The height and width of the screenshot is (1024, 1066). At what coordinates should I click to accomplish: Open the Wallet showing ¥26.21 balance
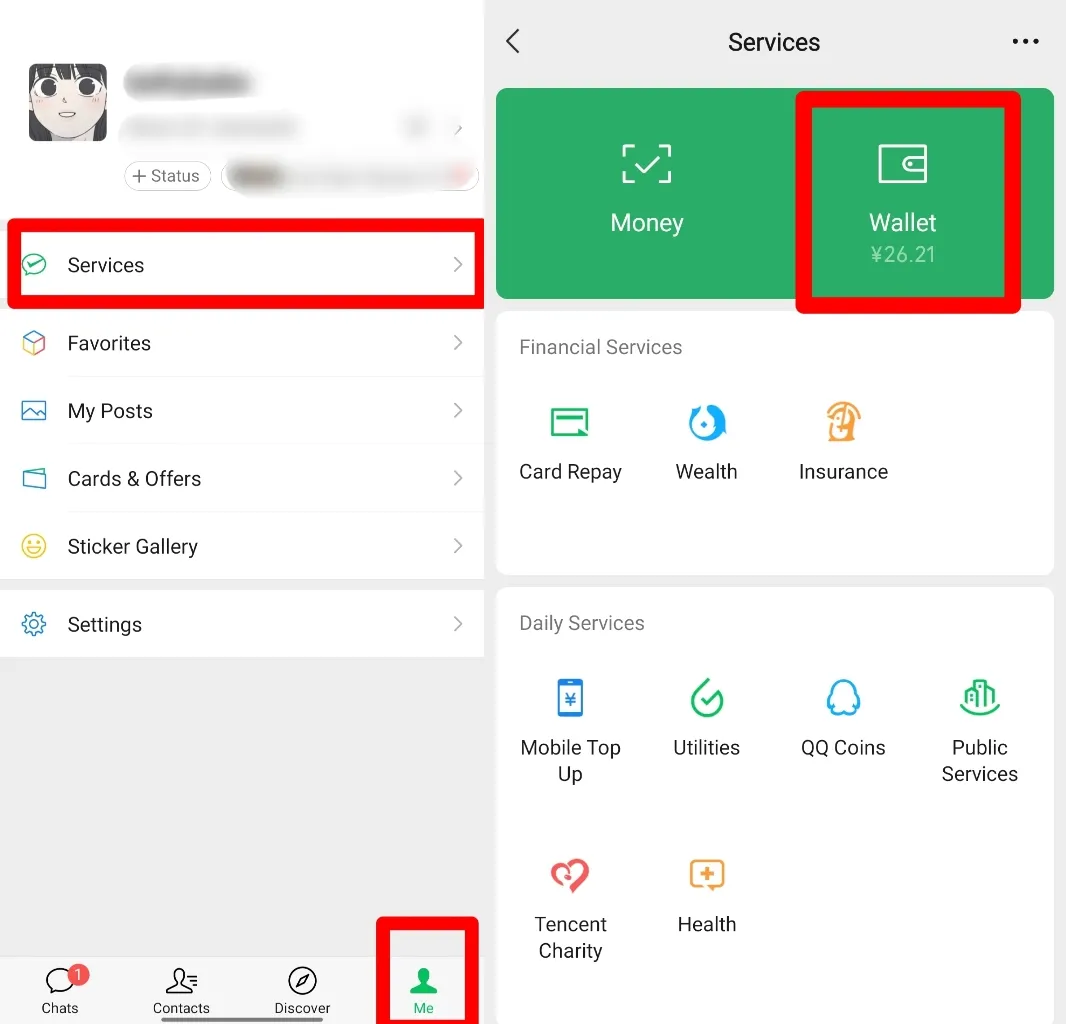[903, 195]
